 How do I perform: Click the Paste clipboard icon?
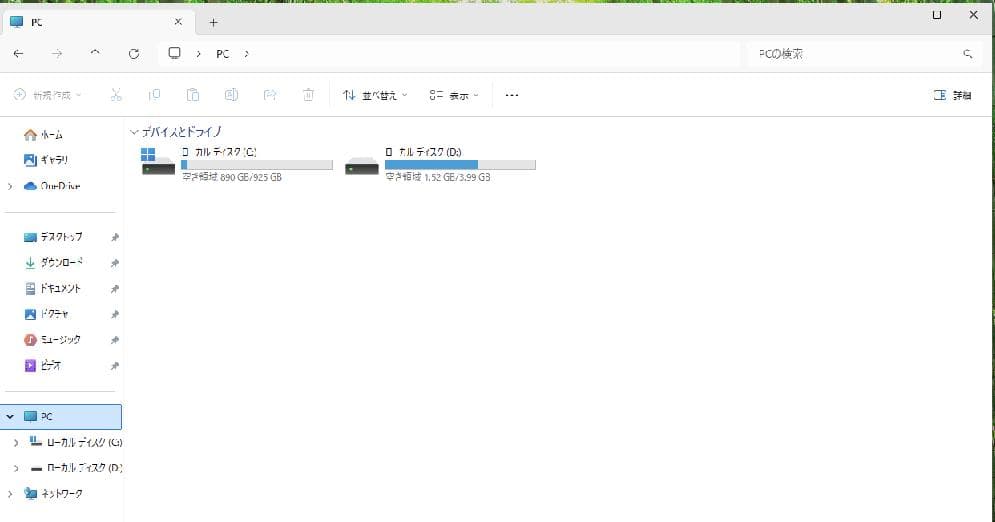193,95
